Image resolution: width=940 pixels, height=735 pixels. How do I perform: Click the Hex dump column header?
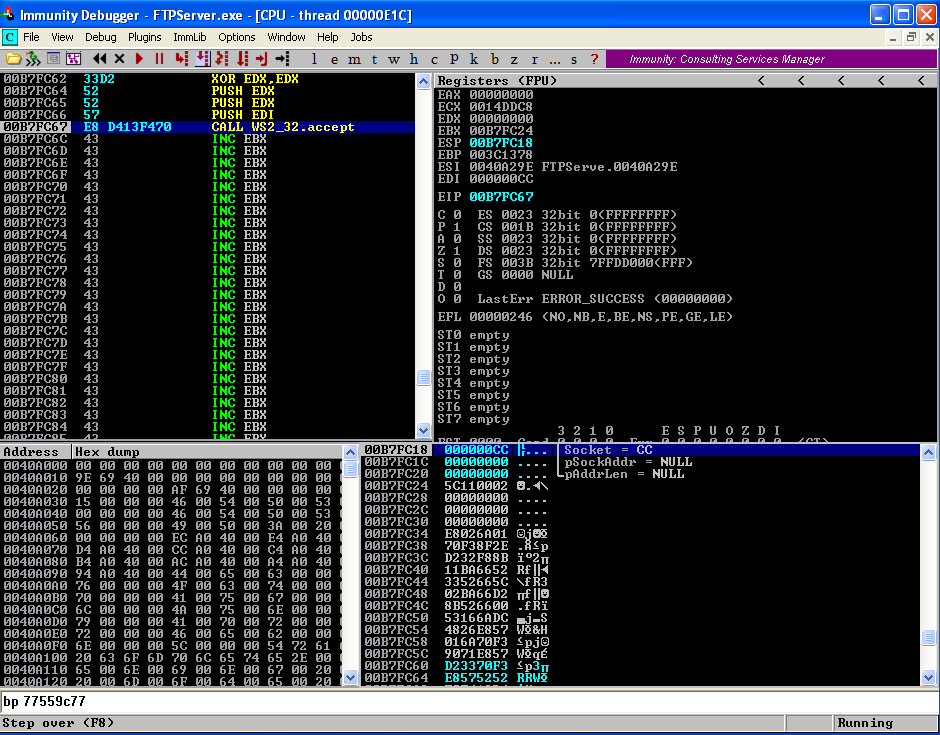tap(207, 452)
